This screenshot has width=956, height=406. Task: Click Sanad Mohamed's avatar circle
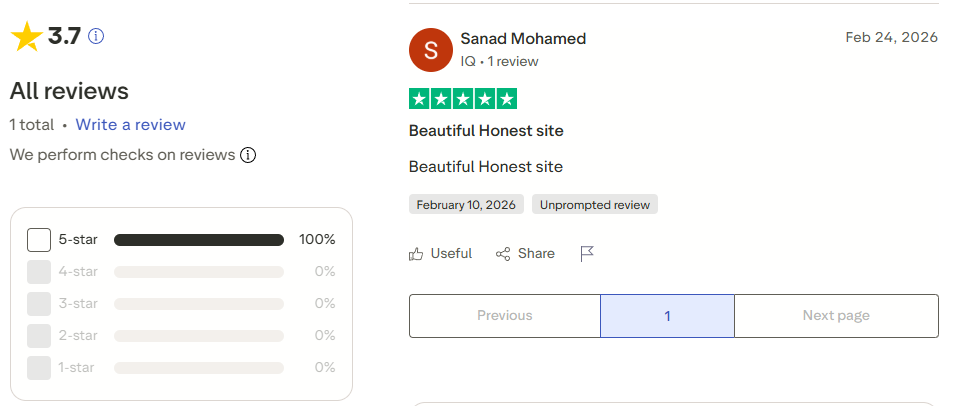pos(431,50)
